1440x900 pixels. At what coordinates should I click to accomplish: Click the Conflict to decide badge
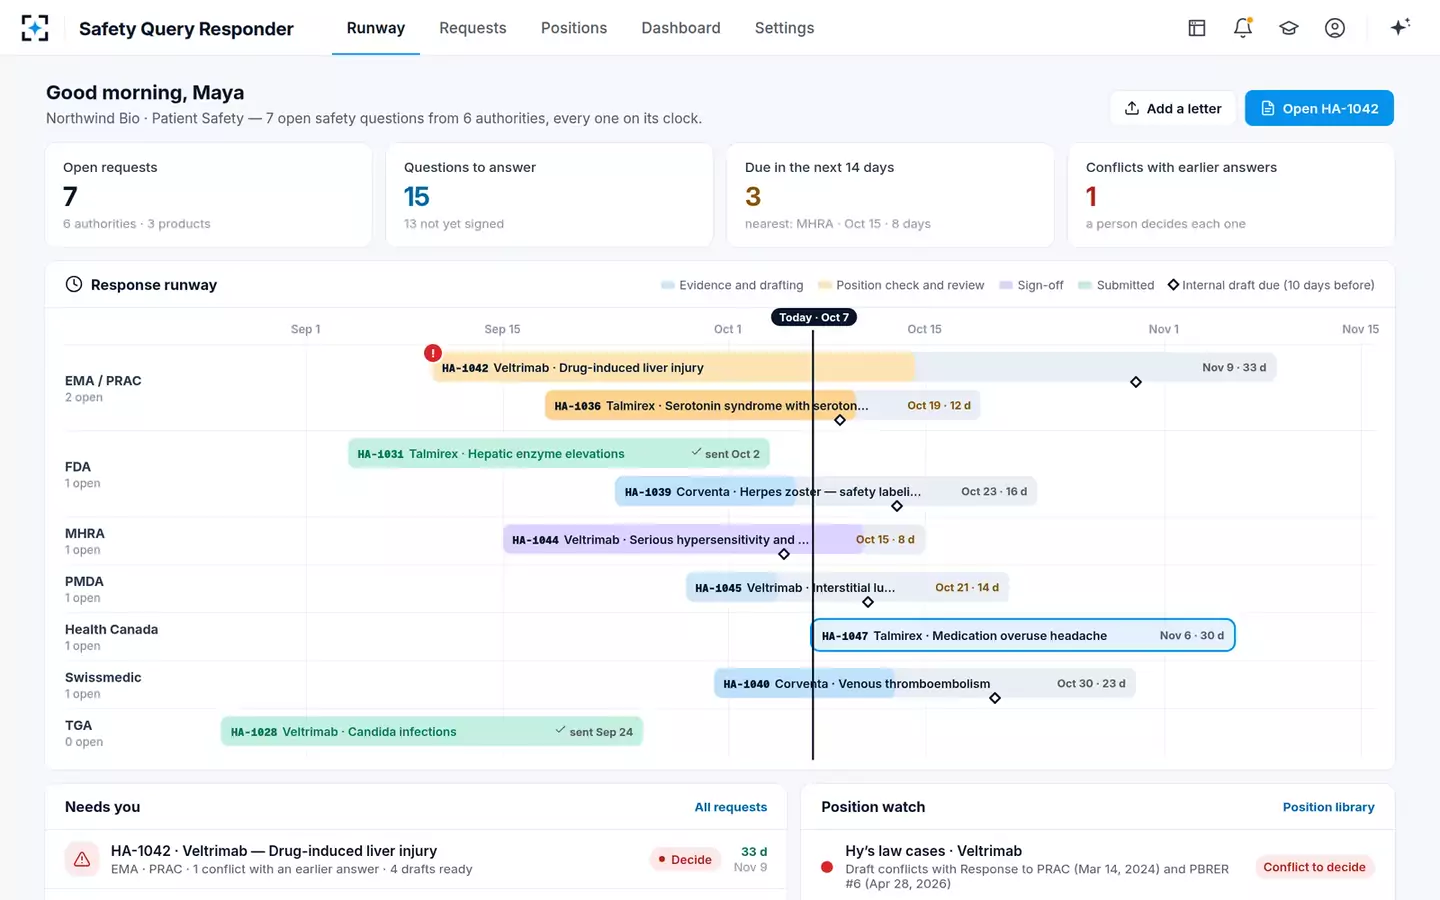click(x=1314, y=867)
